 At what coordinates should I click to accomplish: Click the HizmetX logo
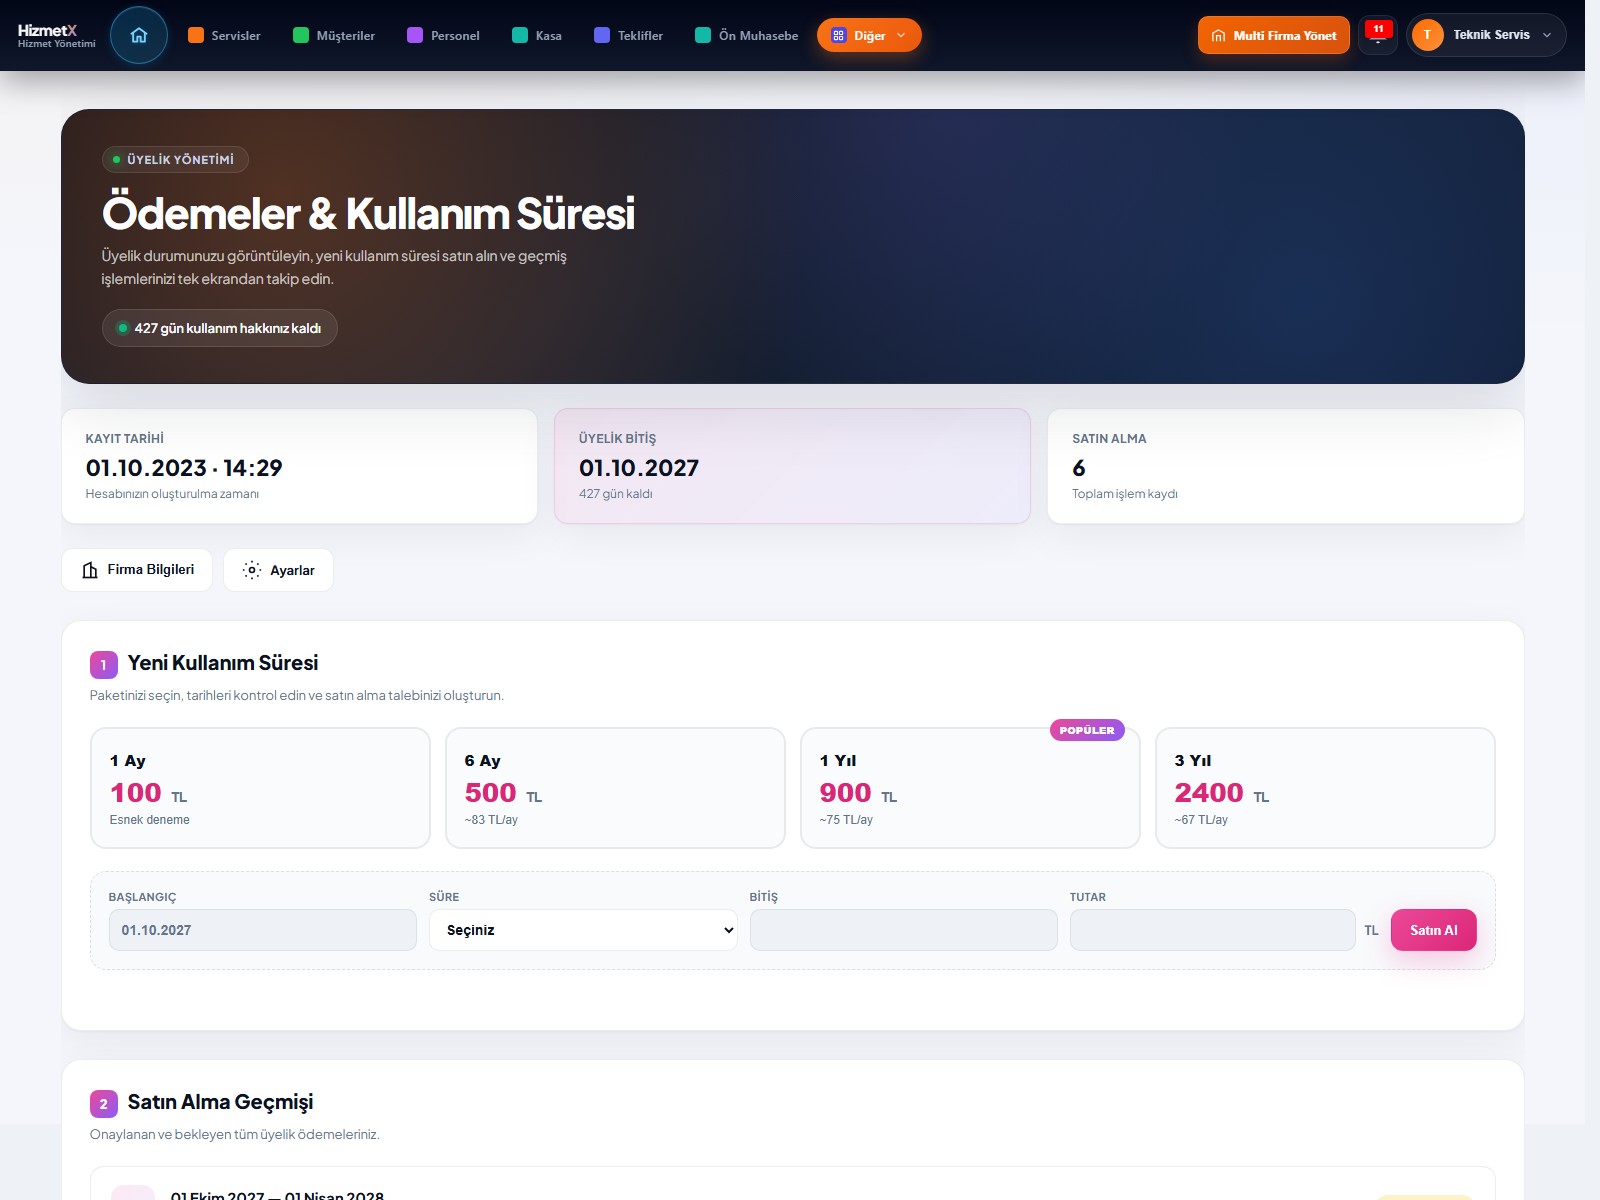pos(56,35)
